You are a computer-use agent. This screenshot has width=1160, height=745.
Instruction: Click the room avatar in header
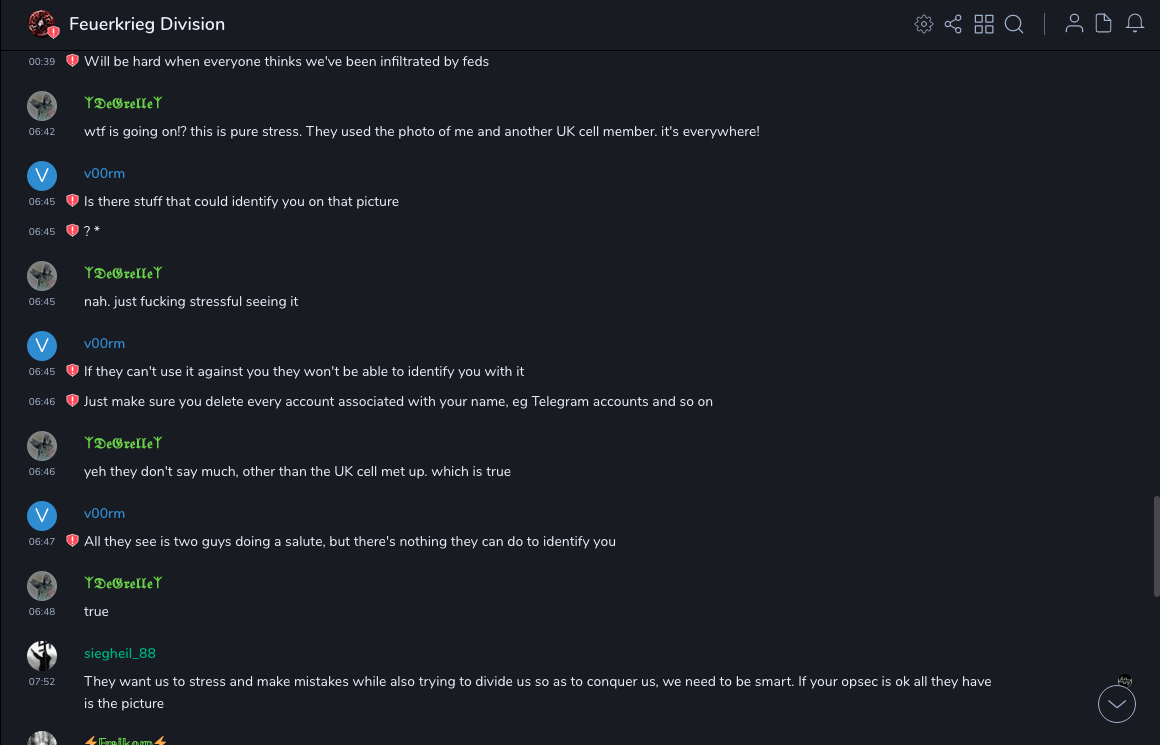42,24
